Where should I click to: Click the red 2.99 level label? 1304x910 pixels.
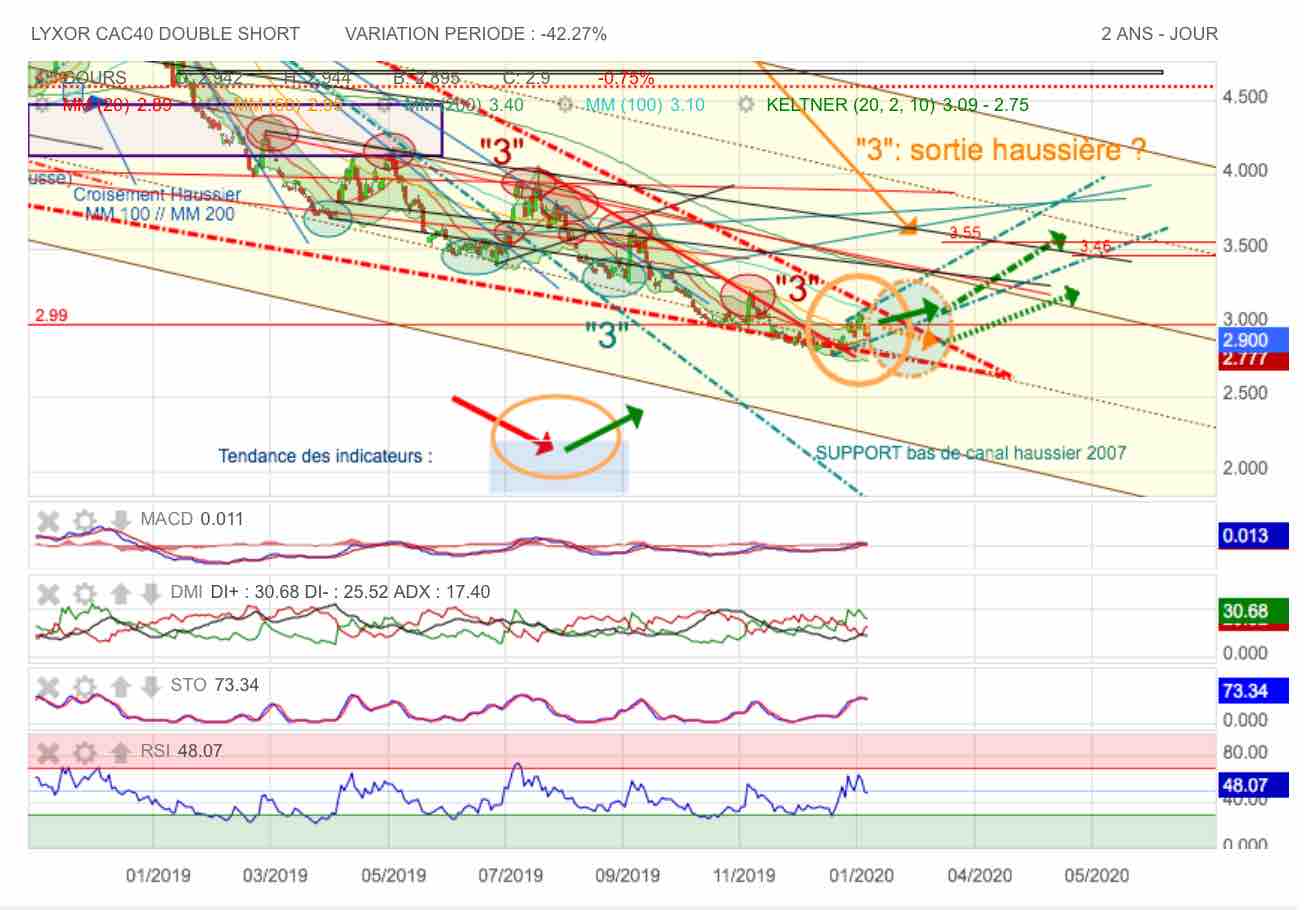pyautogui.click(x=50, y=316)
